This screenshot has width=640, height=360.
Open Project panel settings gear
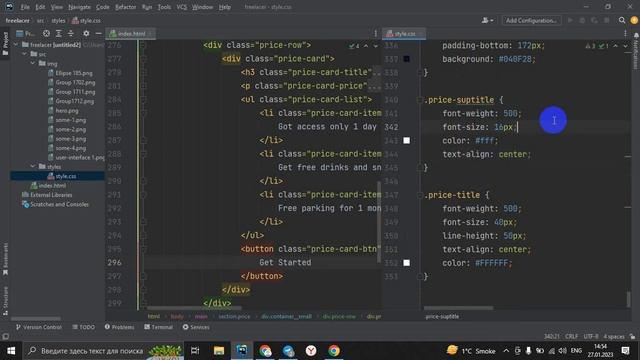click(86, 33)
